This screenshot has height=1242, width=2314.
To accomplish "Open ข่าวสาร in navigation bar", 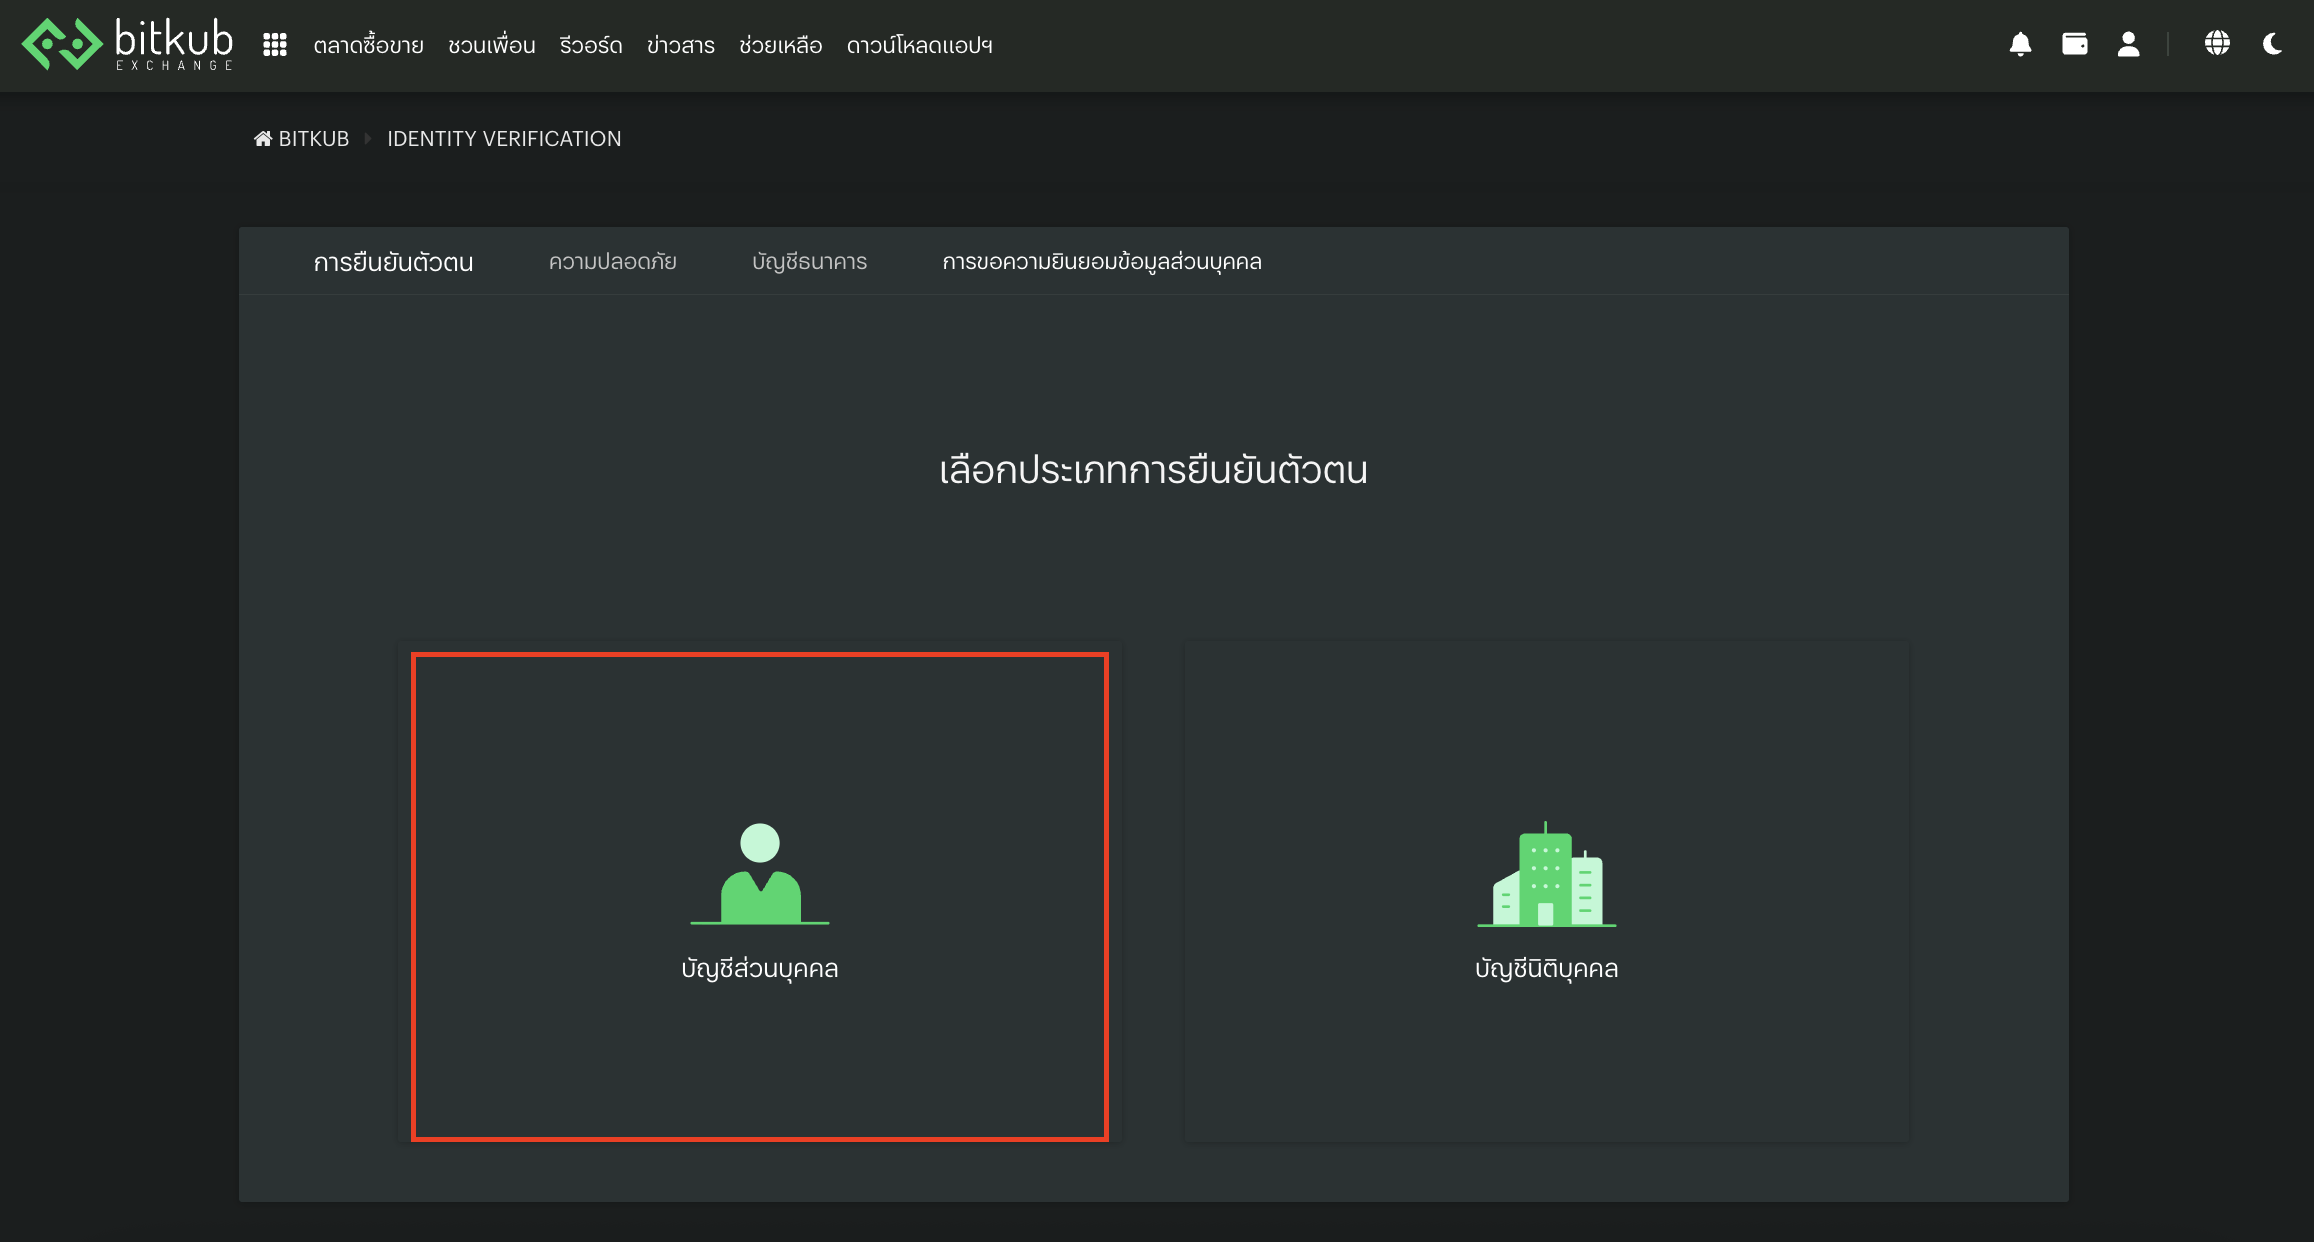I will click(x=680, y=46).
